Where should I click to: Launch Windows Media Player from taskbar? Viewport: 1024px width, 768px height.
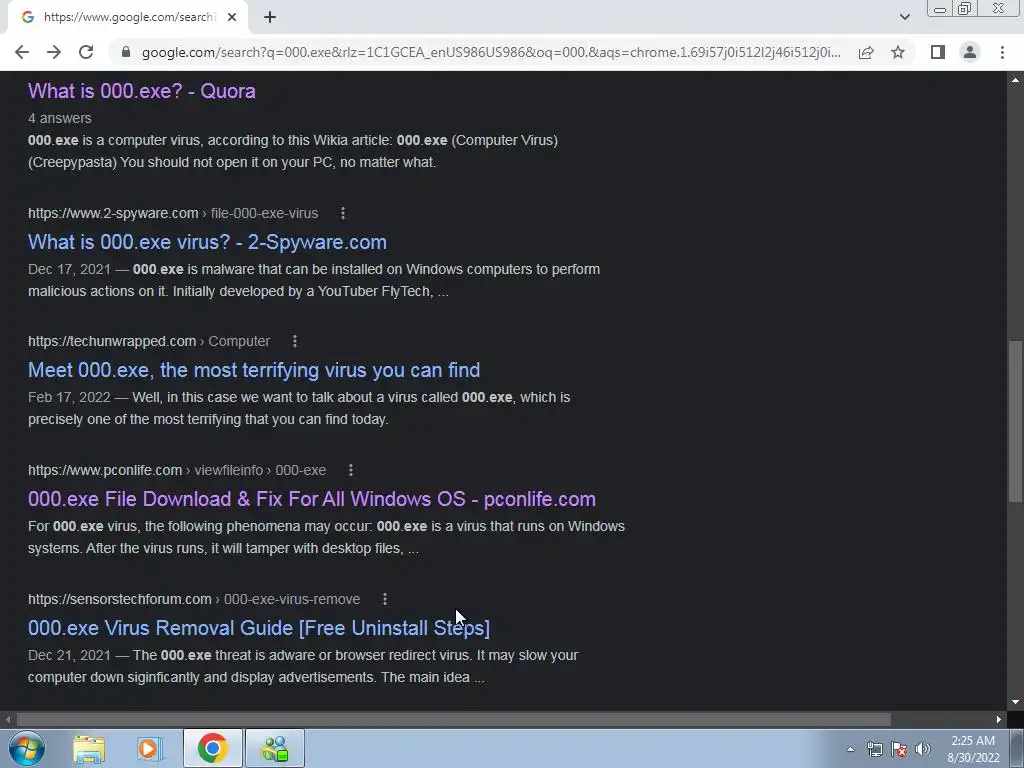[x=149, y=748]
